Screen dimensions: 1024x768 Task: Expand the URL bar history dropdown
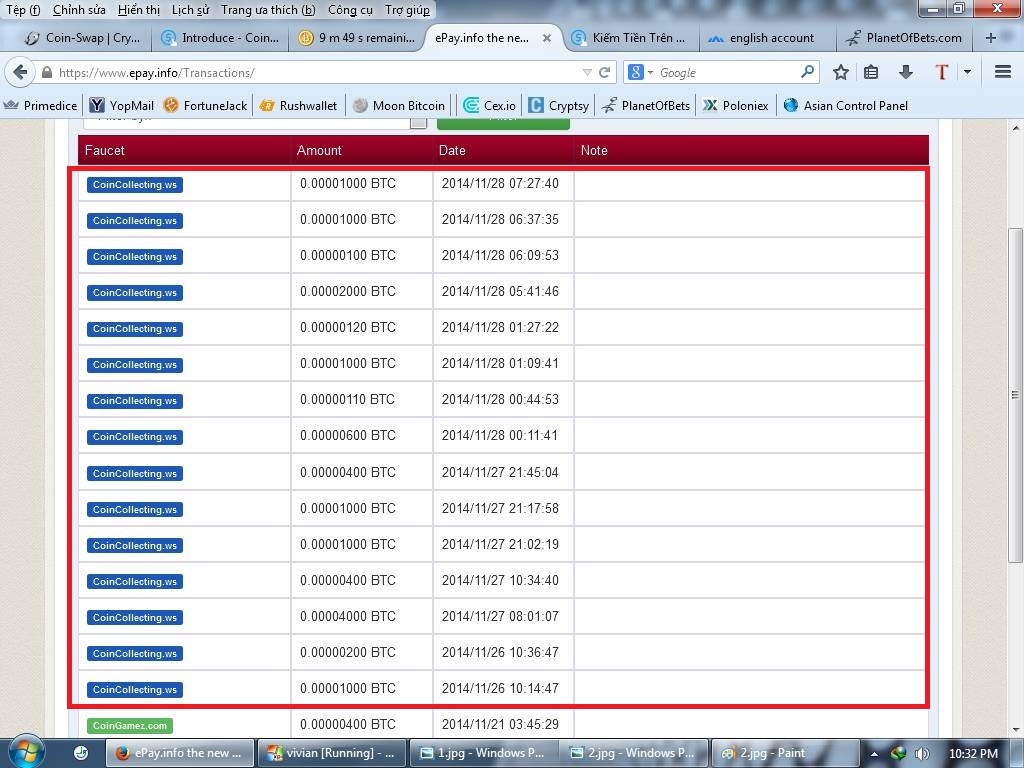587,73
